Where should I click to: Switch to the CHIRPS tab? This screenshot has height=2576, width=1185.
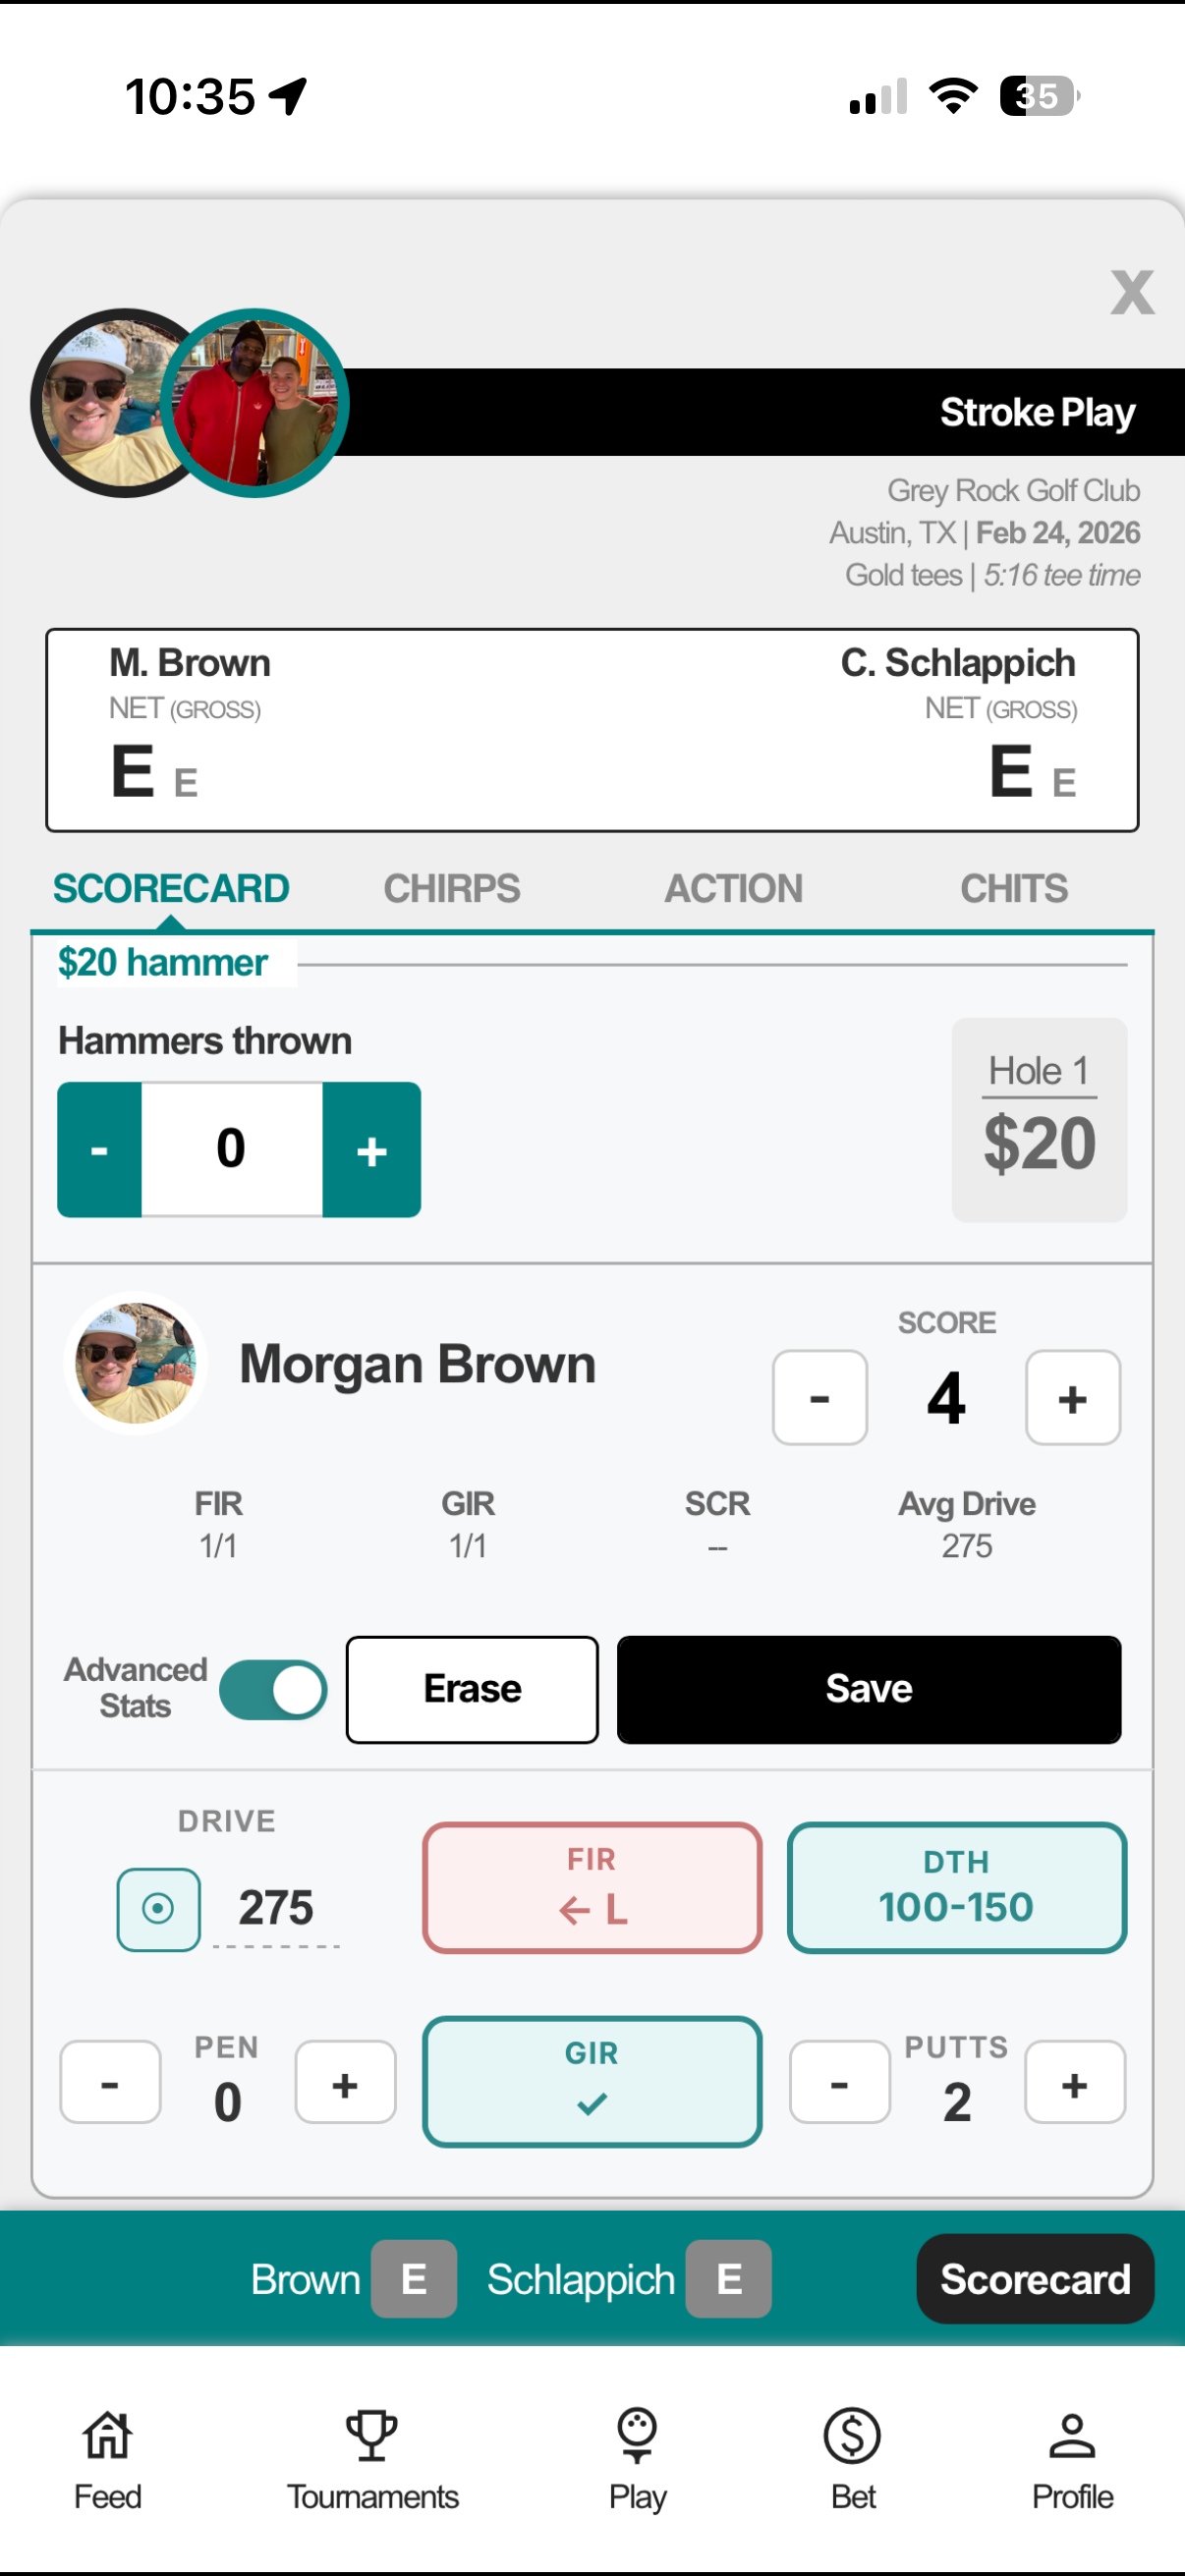452,888
